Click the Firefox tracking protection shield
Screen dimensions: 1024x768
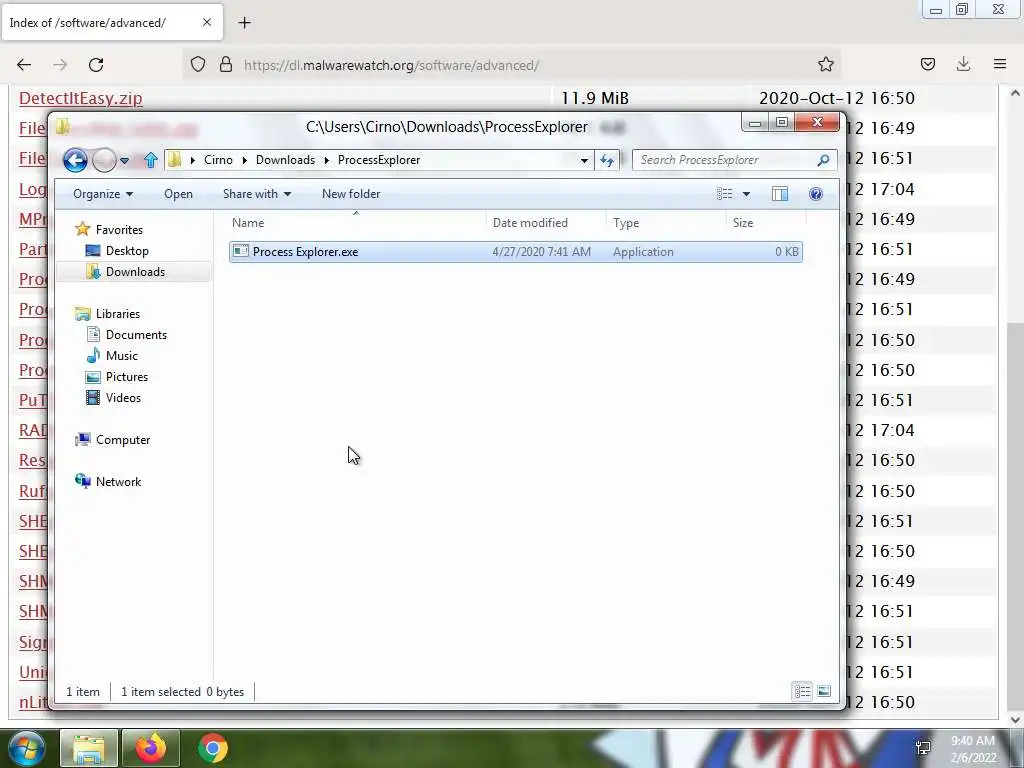click(198, 65)
